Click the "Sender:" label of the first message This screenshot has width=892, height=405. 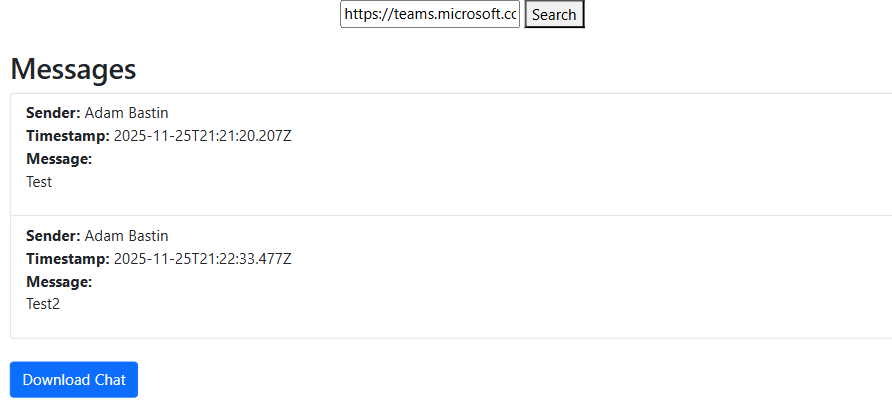(53, 112)
